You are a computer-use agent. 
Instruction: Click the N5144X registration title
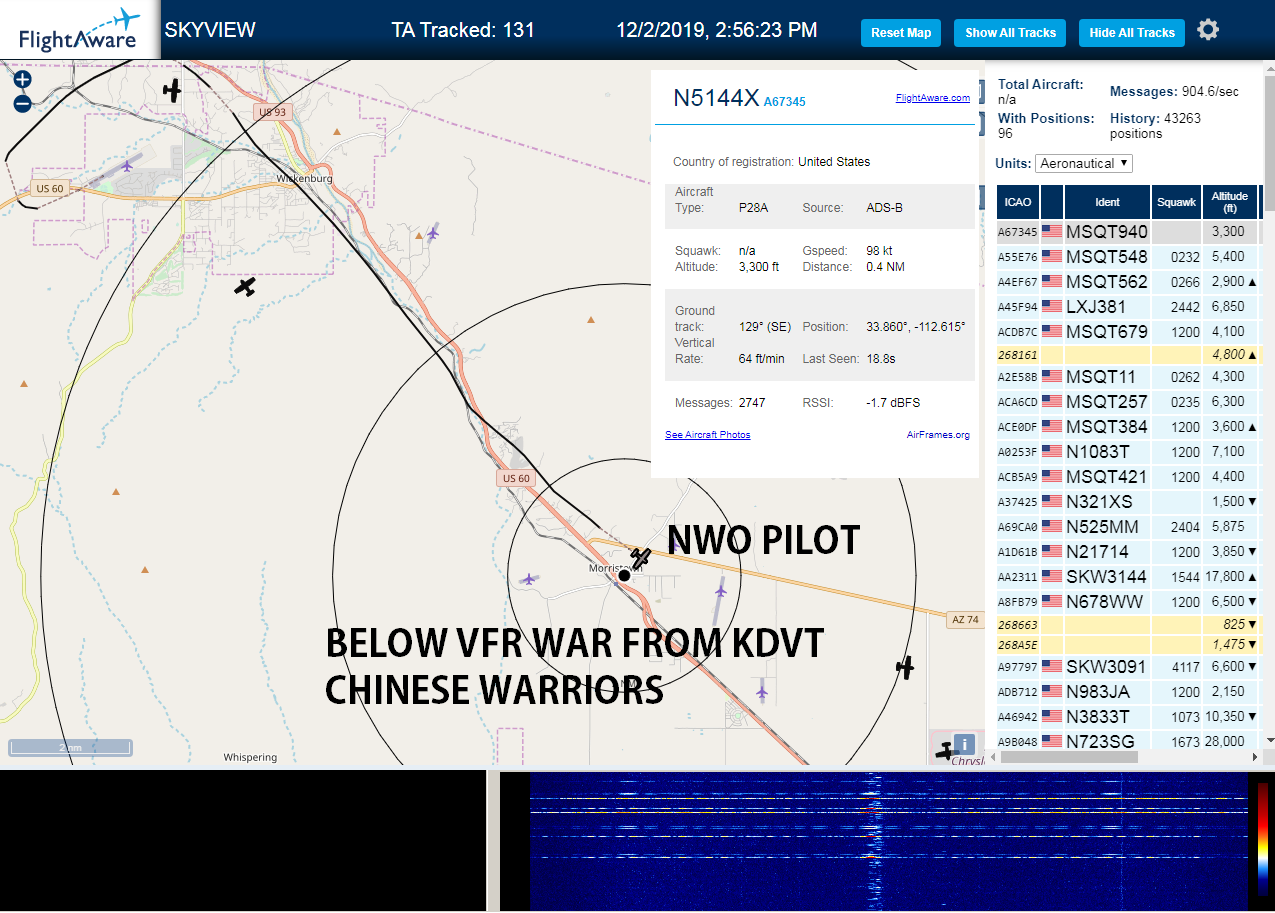pos(716,98)
